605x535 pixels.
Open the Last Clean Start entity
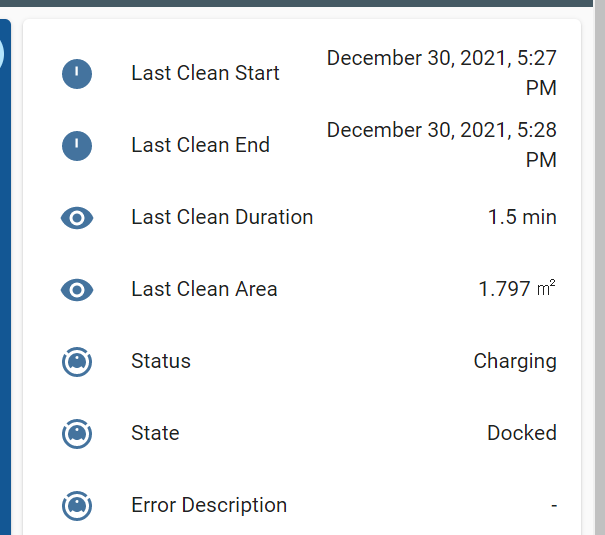[205, 73]
